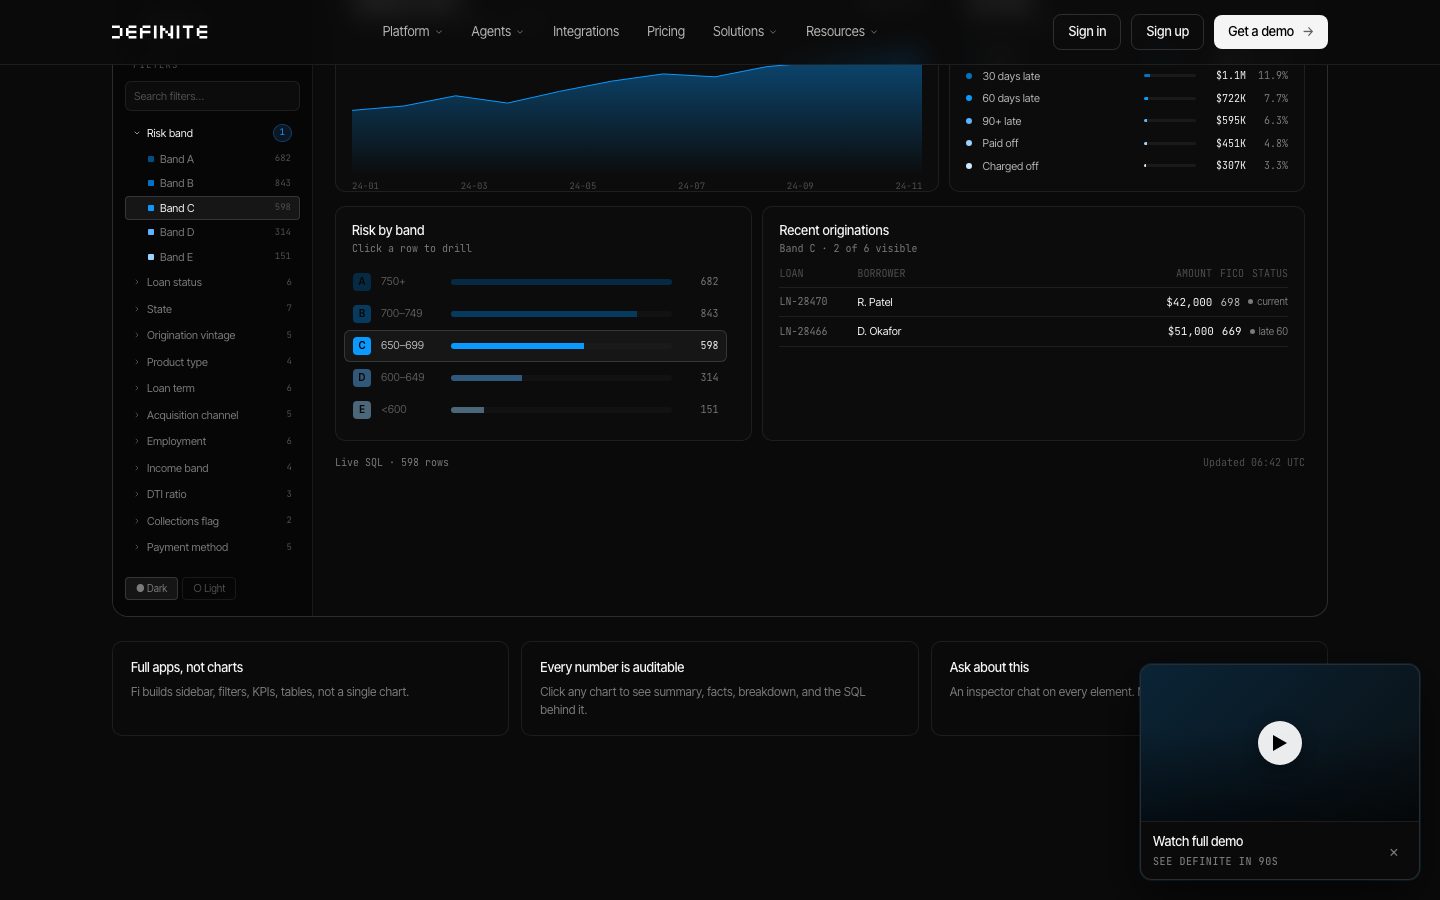The width and height of the screenshot is (1440, 900).
Task: Drill into the 700–749 risk band row
Action: (535, 314)
